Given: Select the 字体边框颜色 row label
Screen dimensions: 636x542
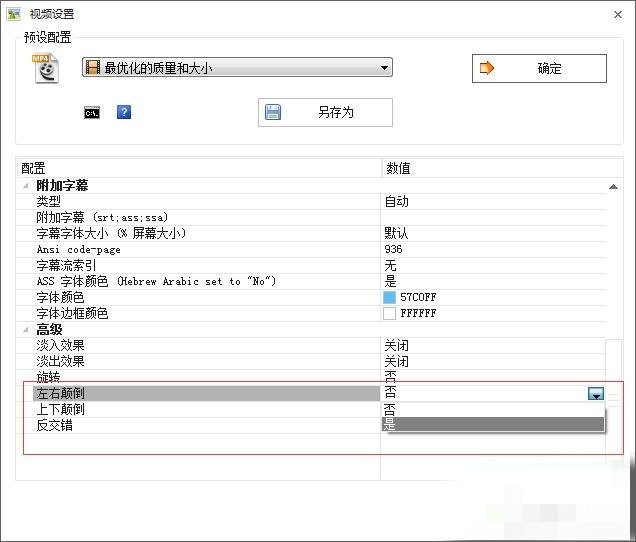Looking at the screenshot, I should click(x=72, y=313).
